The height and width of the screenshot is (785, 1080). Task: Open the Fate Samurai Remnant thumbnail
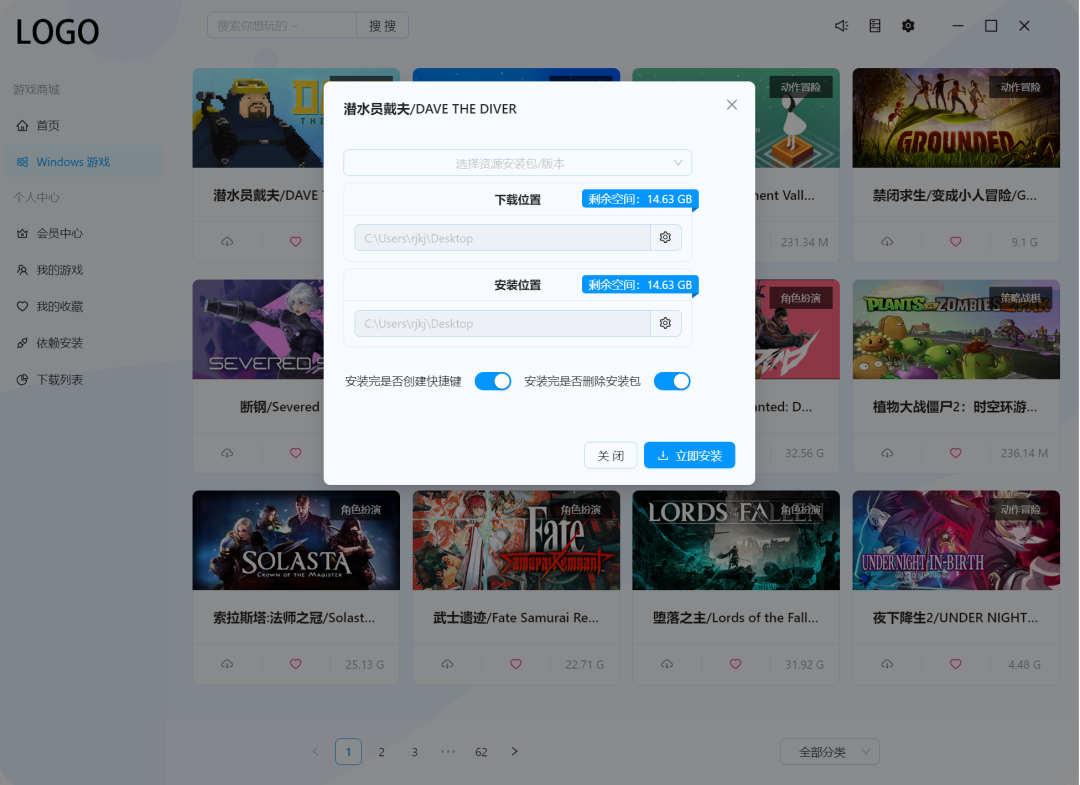(x=516, y=540)
